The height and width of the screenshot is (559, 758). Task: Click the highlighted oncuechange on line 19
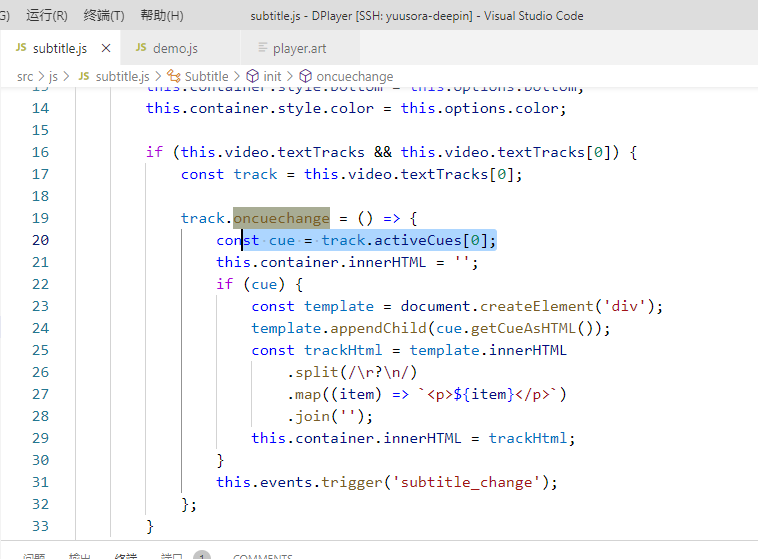pos(281,218)
